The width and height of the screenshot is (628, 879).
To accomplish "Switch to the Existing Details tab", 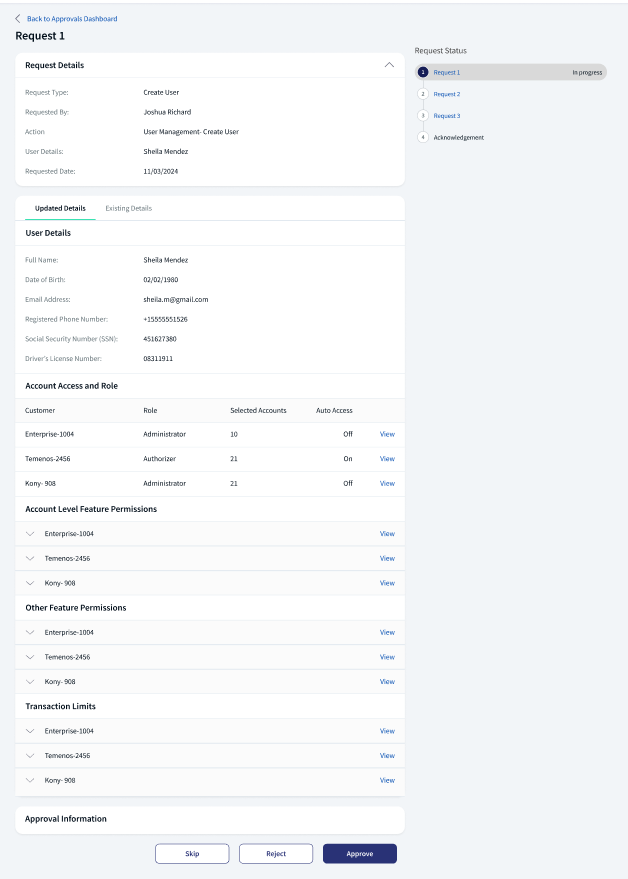I will [x=128, y=208].
